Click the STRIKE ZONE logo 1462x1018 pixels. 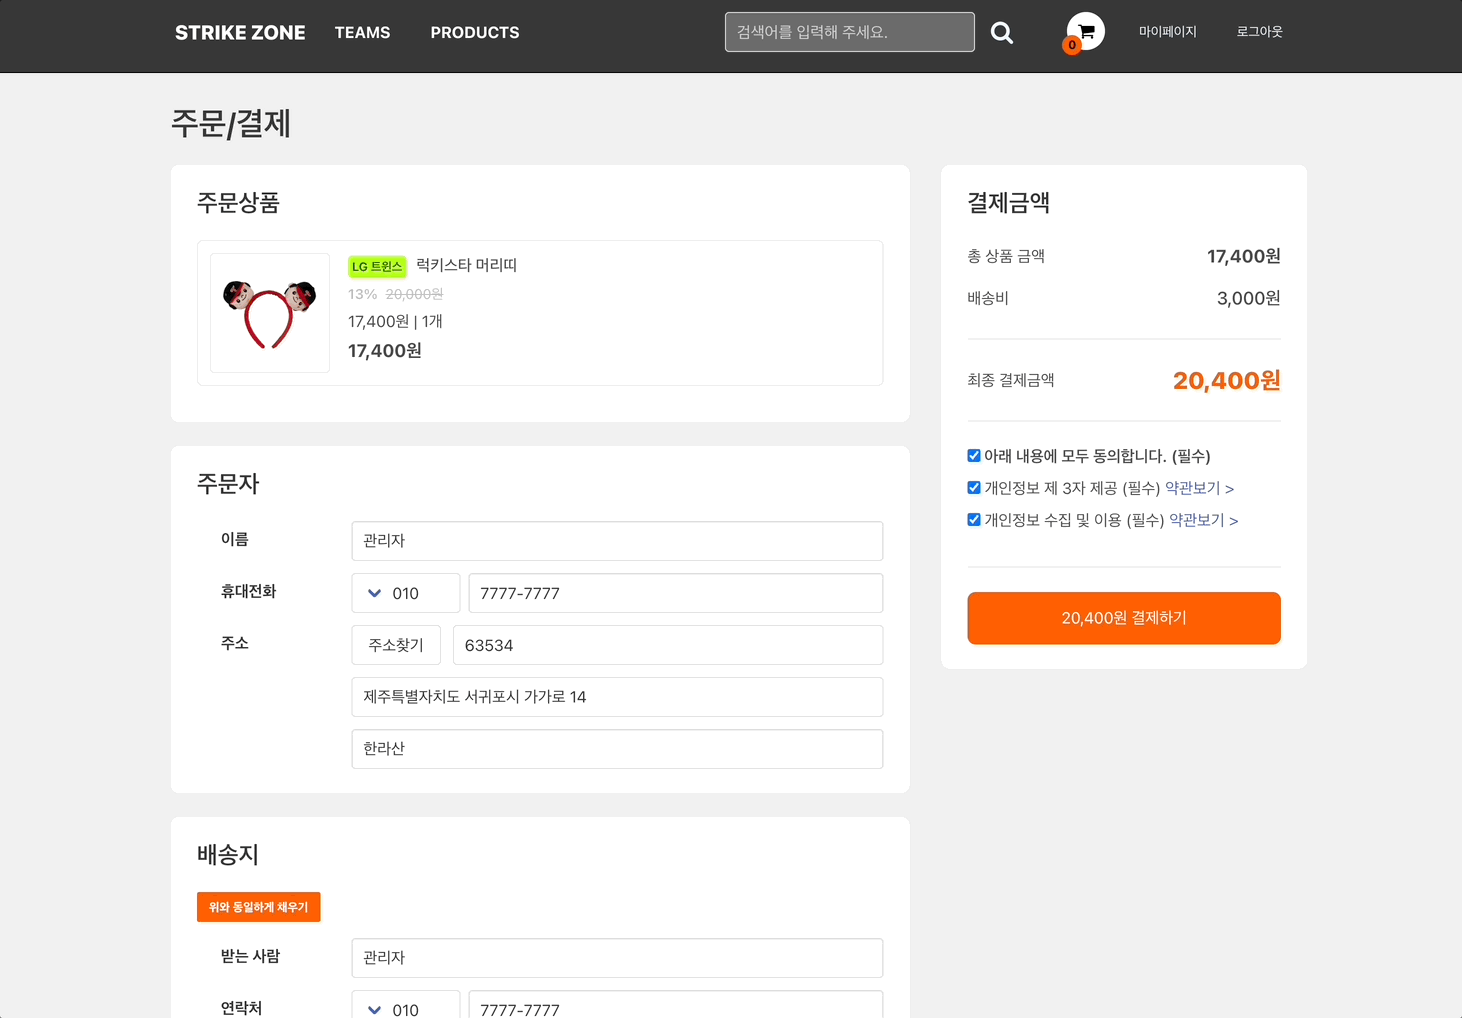pyautogui.click(x=240, y=33)
